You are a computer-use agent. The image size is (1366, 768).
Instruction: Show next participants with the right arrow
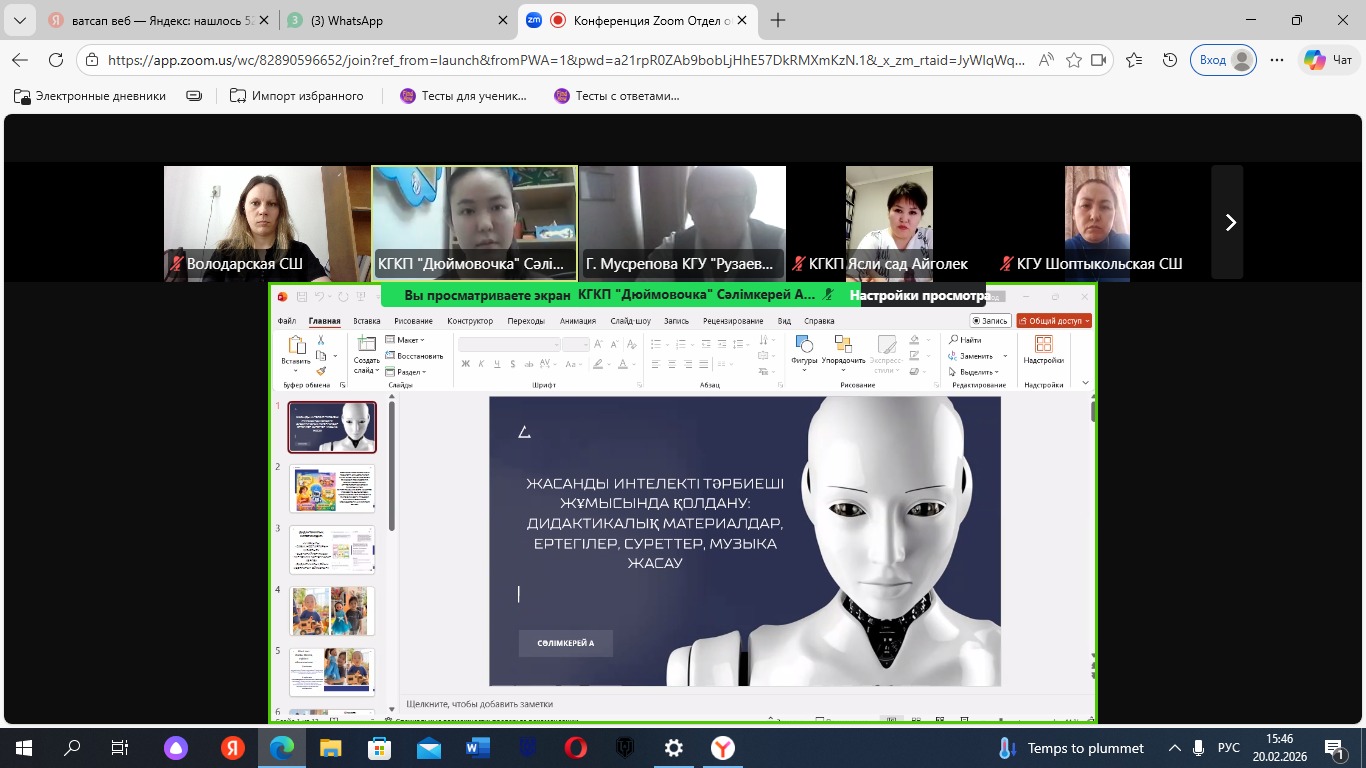click(x=1230, y=223)
